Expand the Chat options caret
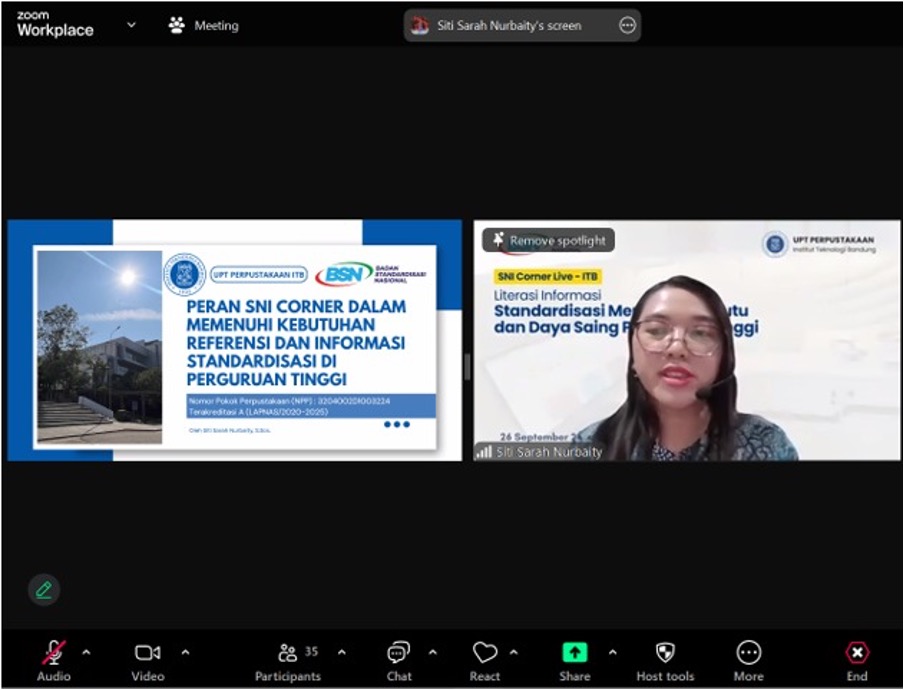The width and height of the screenshot is (904, 690). pos(433,652)
